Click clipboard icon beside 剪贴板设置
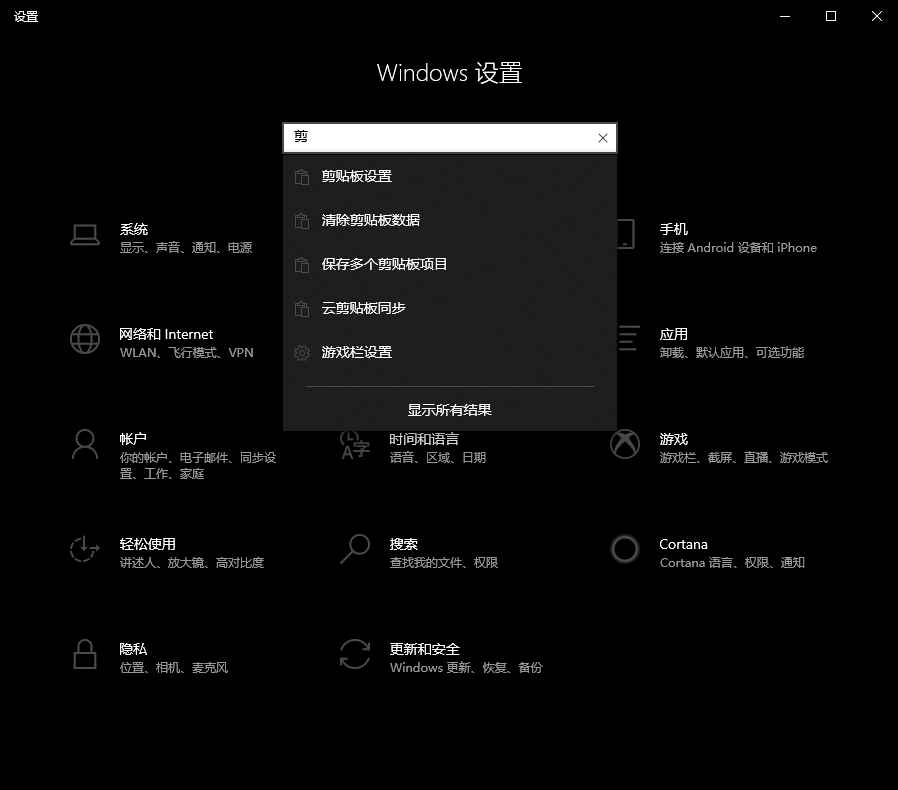 302,176
